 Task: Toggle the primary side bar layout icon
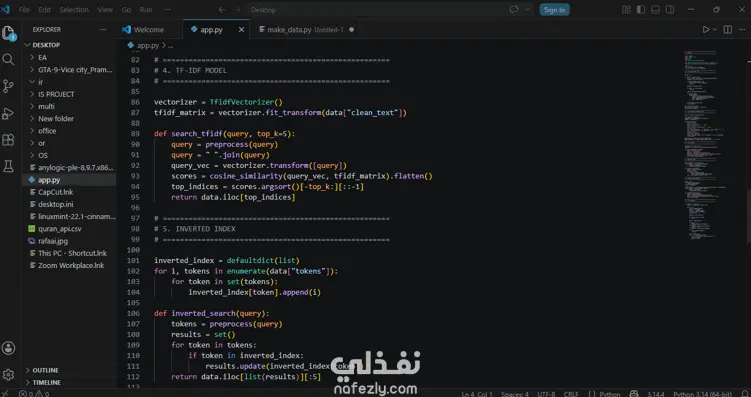pos(641,10)
